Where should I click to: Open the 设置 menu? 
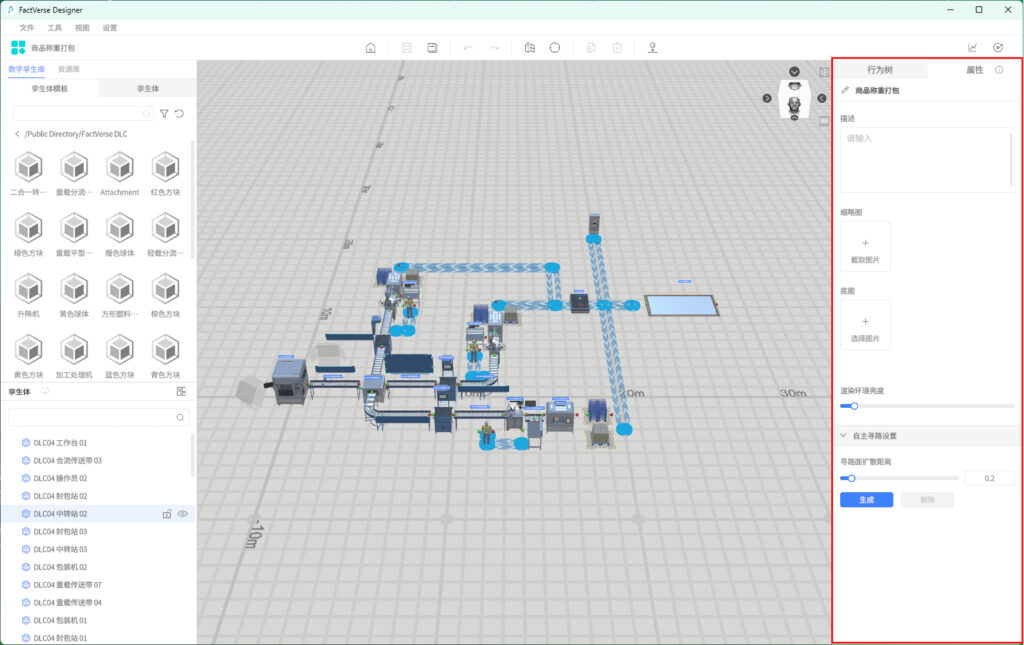point(110,28)
